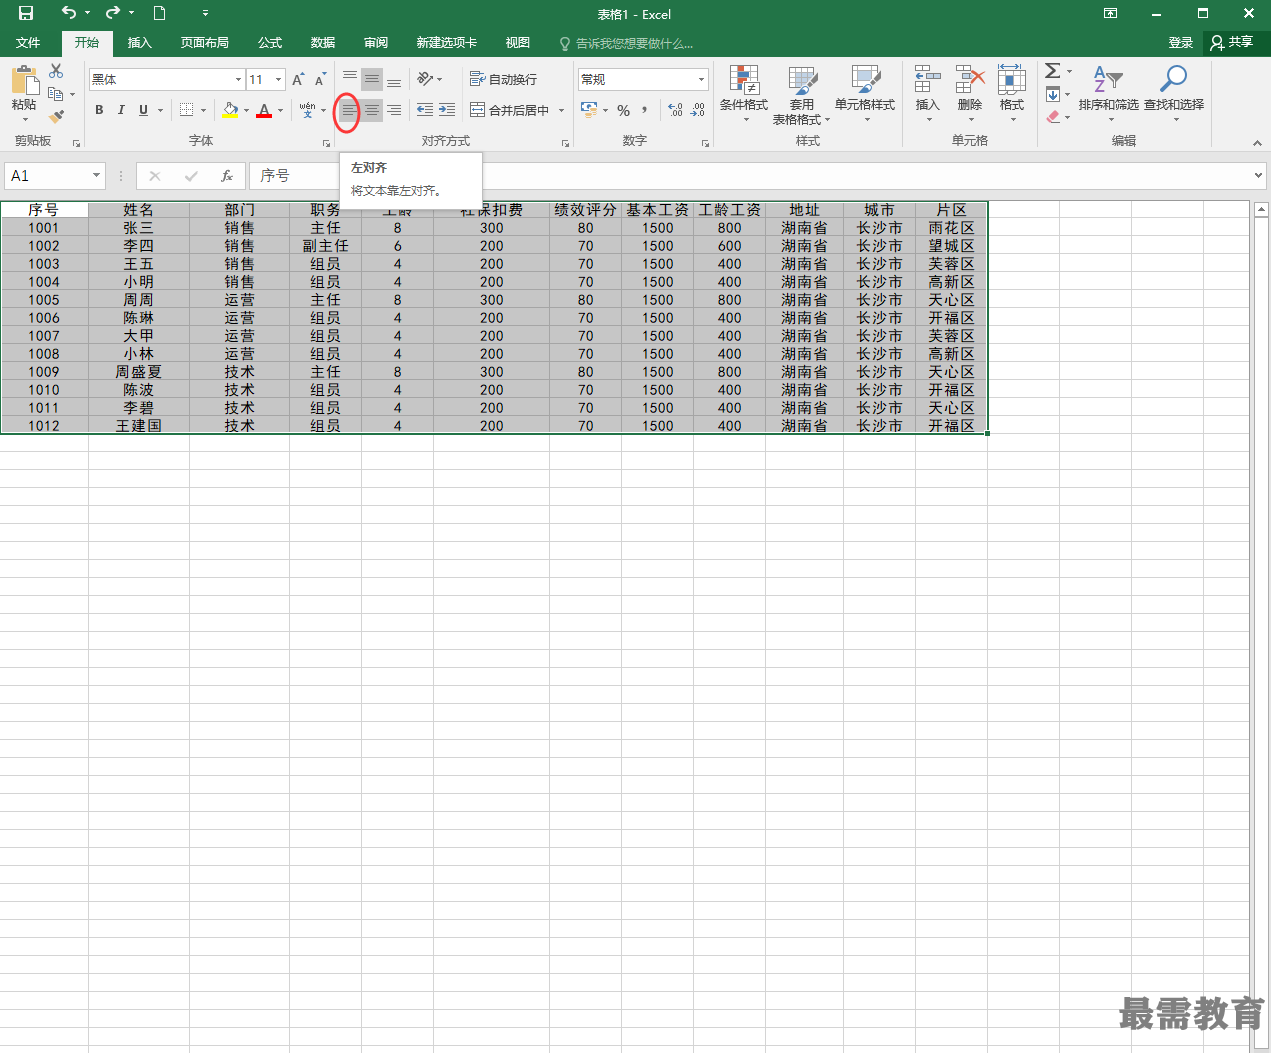Redo the last undone action
1271x1053 pixels.
pyautogui.click(x=112, y=13)
